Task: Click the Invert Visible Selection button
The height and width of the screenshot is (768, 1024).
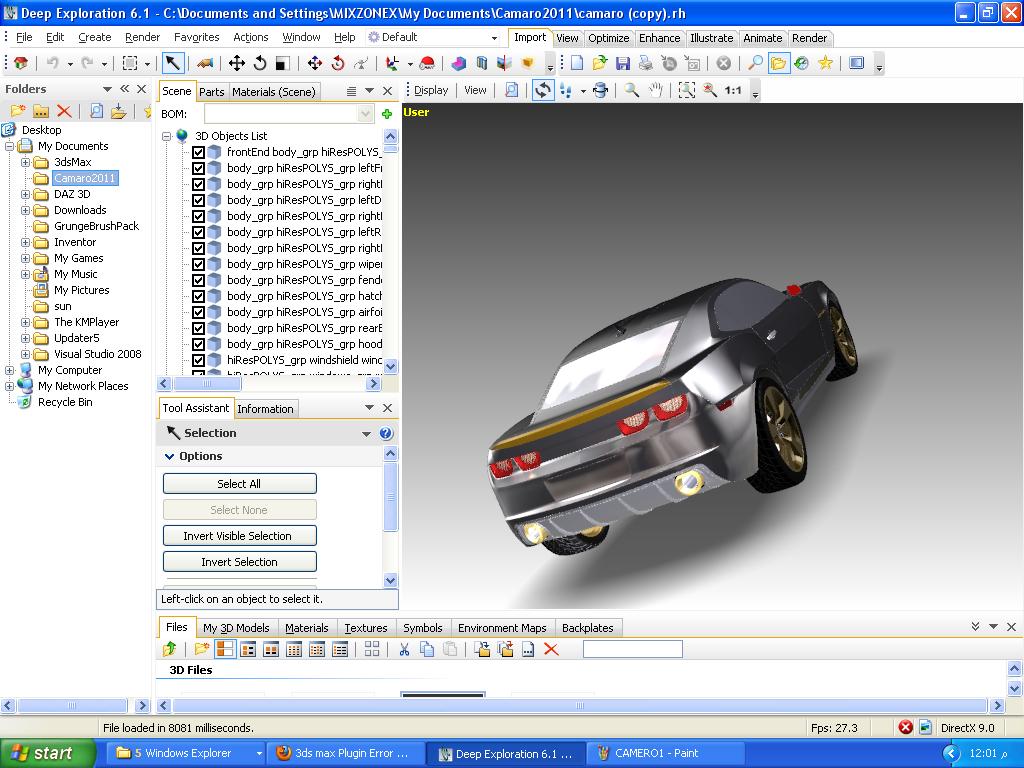Action: coord(239,536)
